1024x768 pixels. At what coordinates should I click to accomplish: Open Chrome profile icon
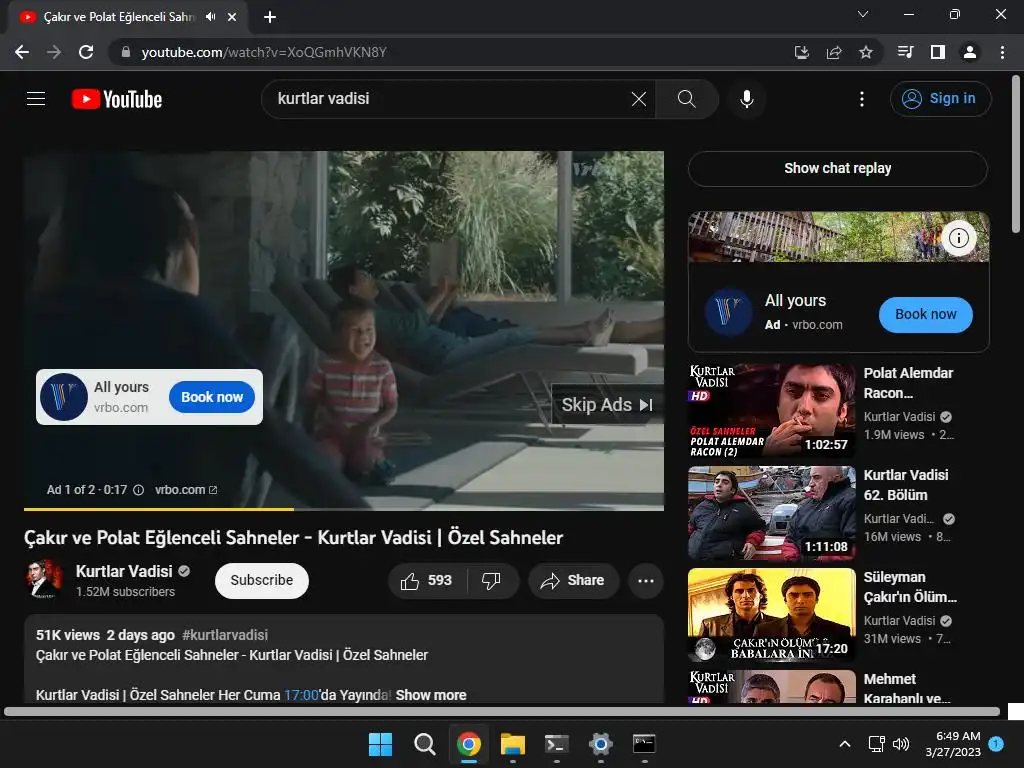(970, 52)
